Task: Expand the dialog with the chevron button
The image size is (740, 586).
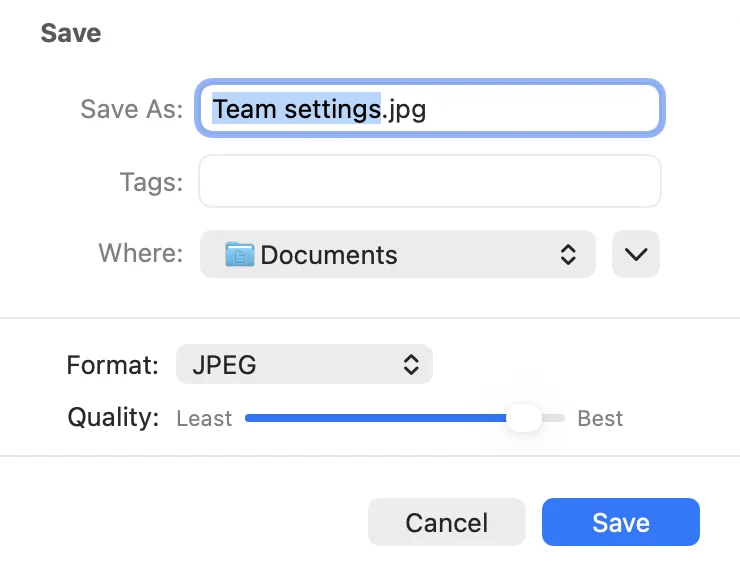Action: pos(636,254)
